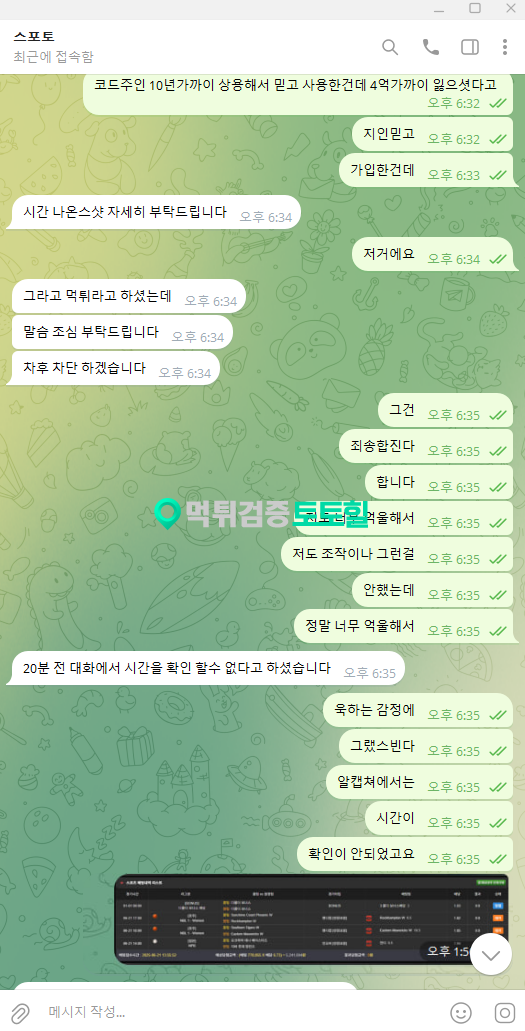
Task: Jump to latest messages with down arrow
Action: pyautogui.click(x=491, y=954)
